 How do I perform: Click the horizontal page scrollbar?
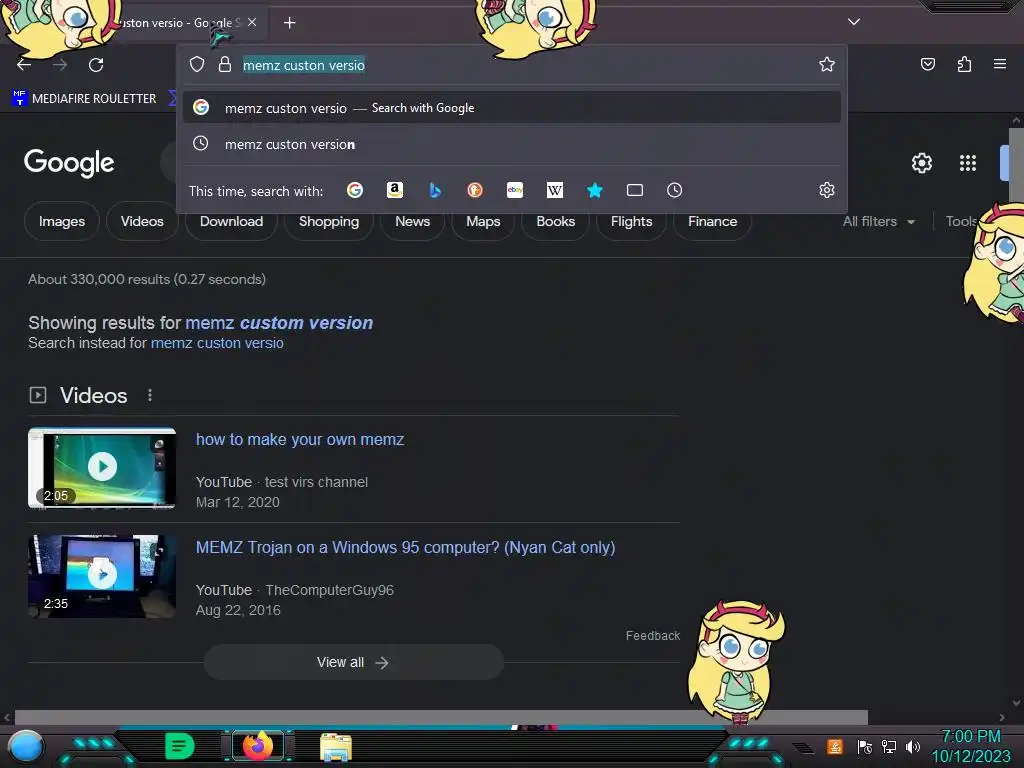(x=441, y=717)
